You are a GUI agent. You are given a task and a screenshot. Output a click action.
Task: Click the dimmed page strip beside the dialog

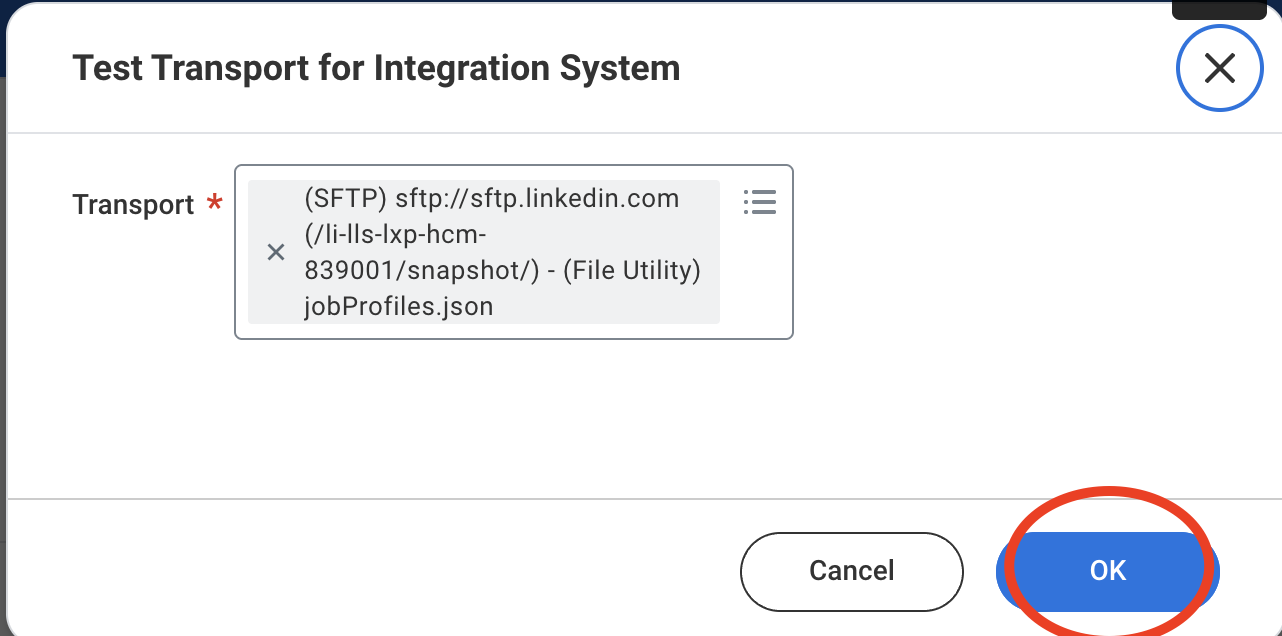[3, 300]
